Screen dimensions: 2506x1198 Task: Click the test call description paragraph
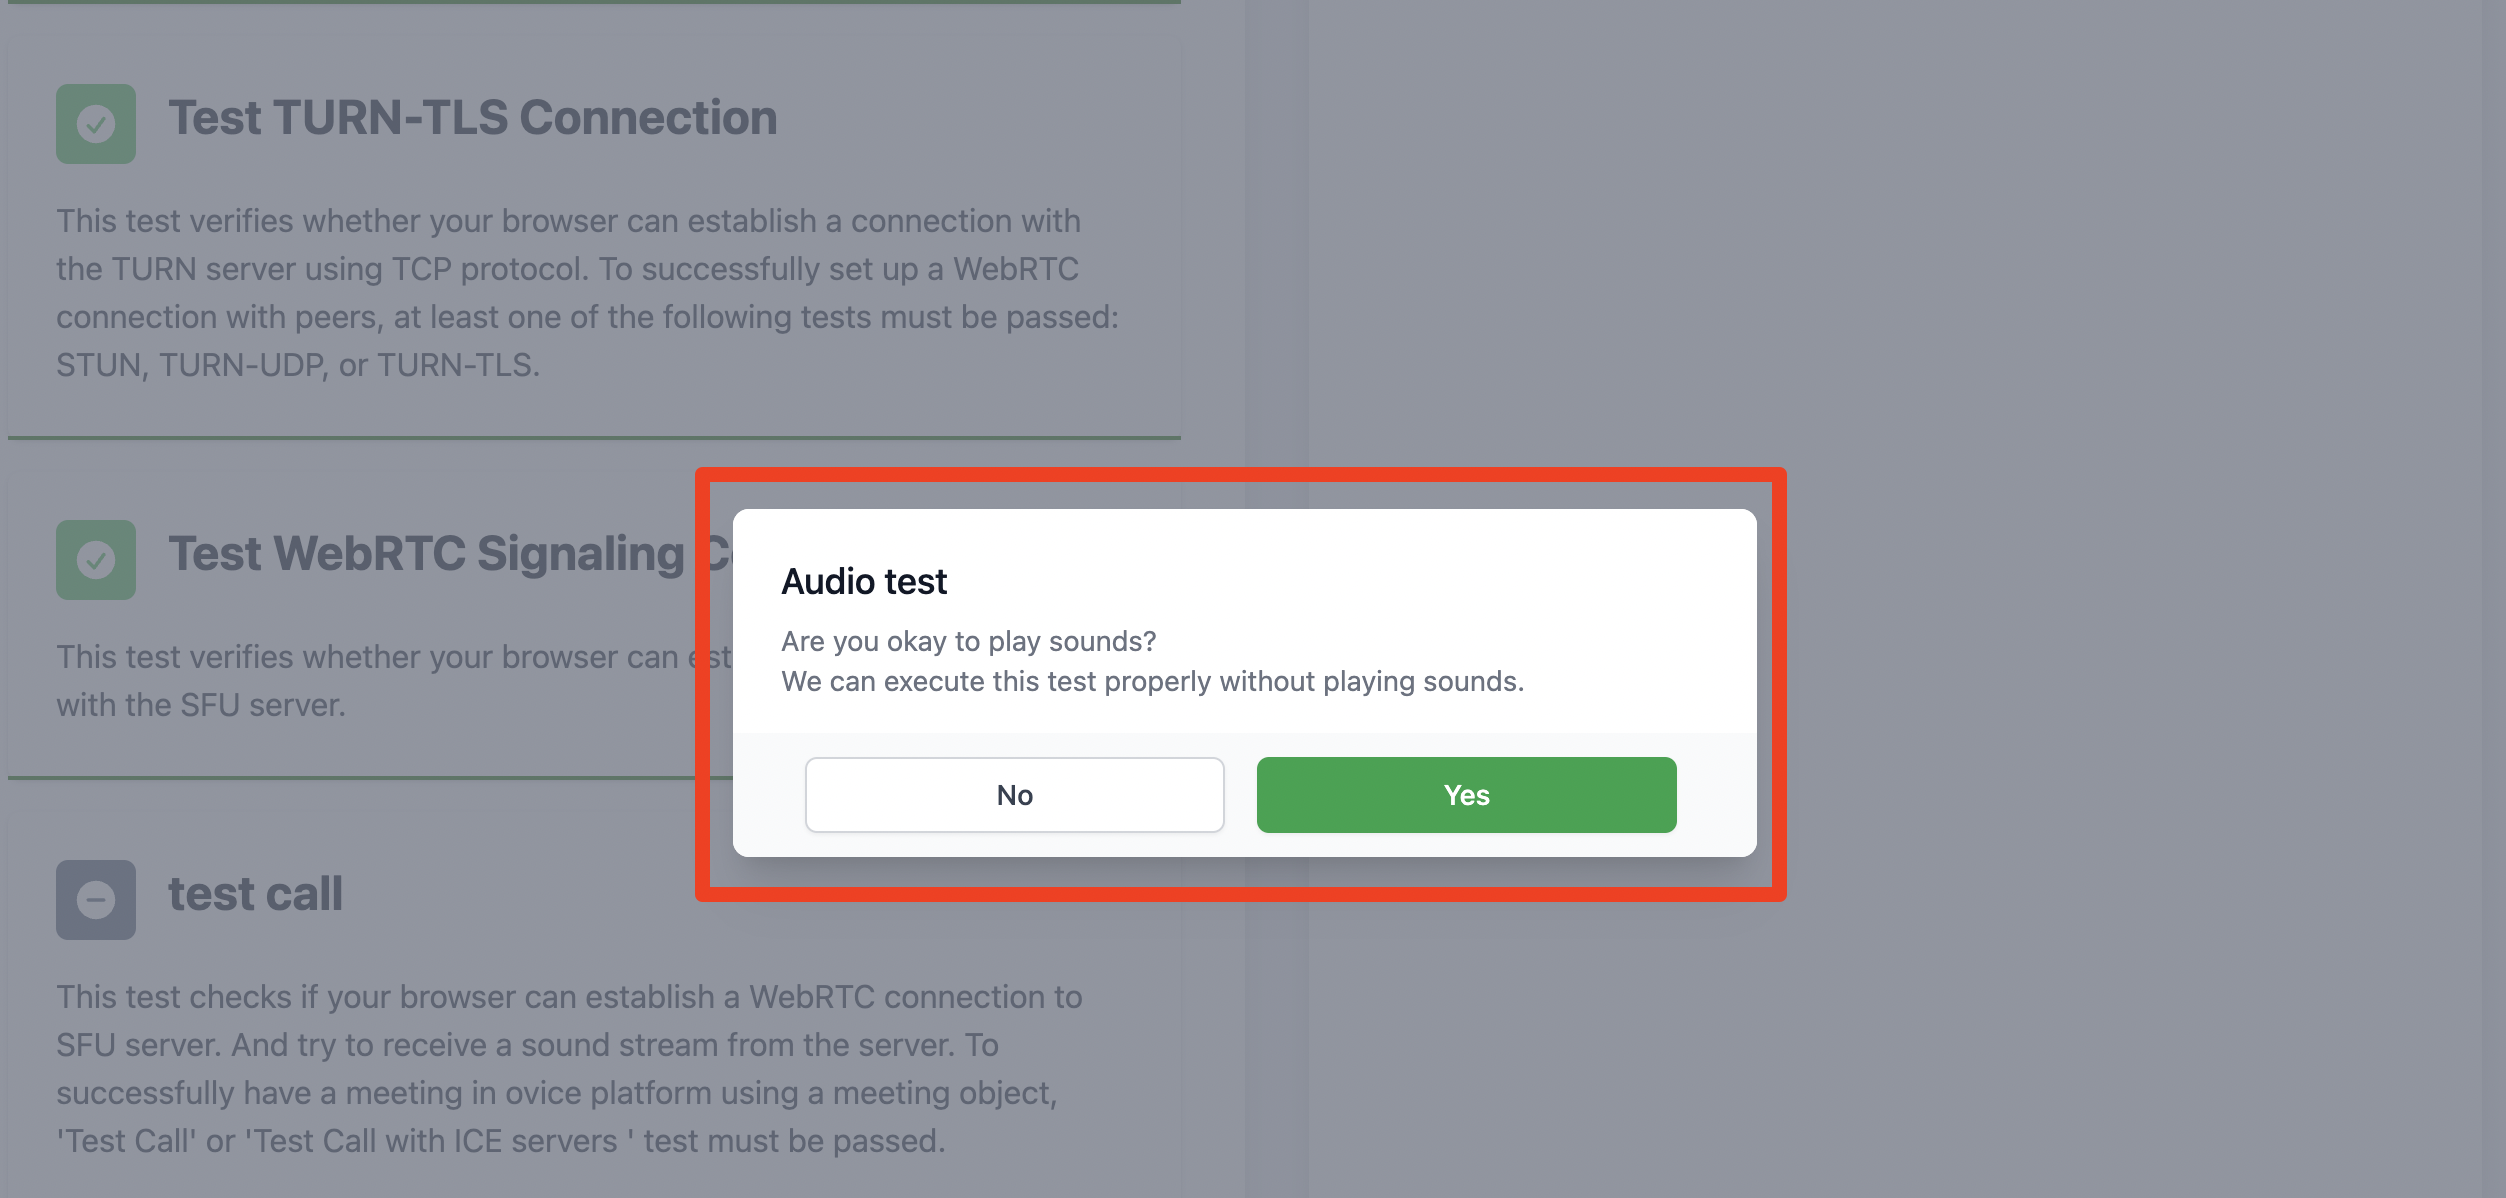570,1069
